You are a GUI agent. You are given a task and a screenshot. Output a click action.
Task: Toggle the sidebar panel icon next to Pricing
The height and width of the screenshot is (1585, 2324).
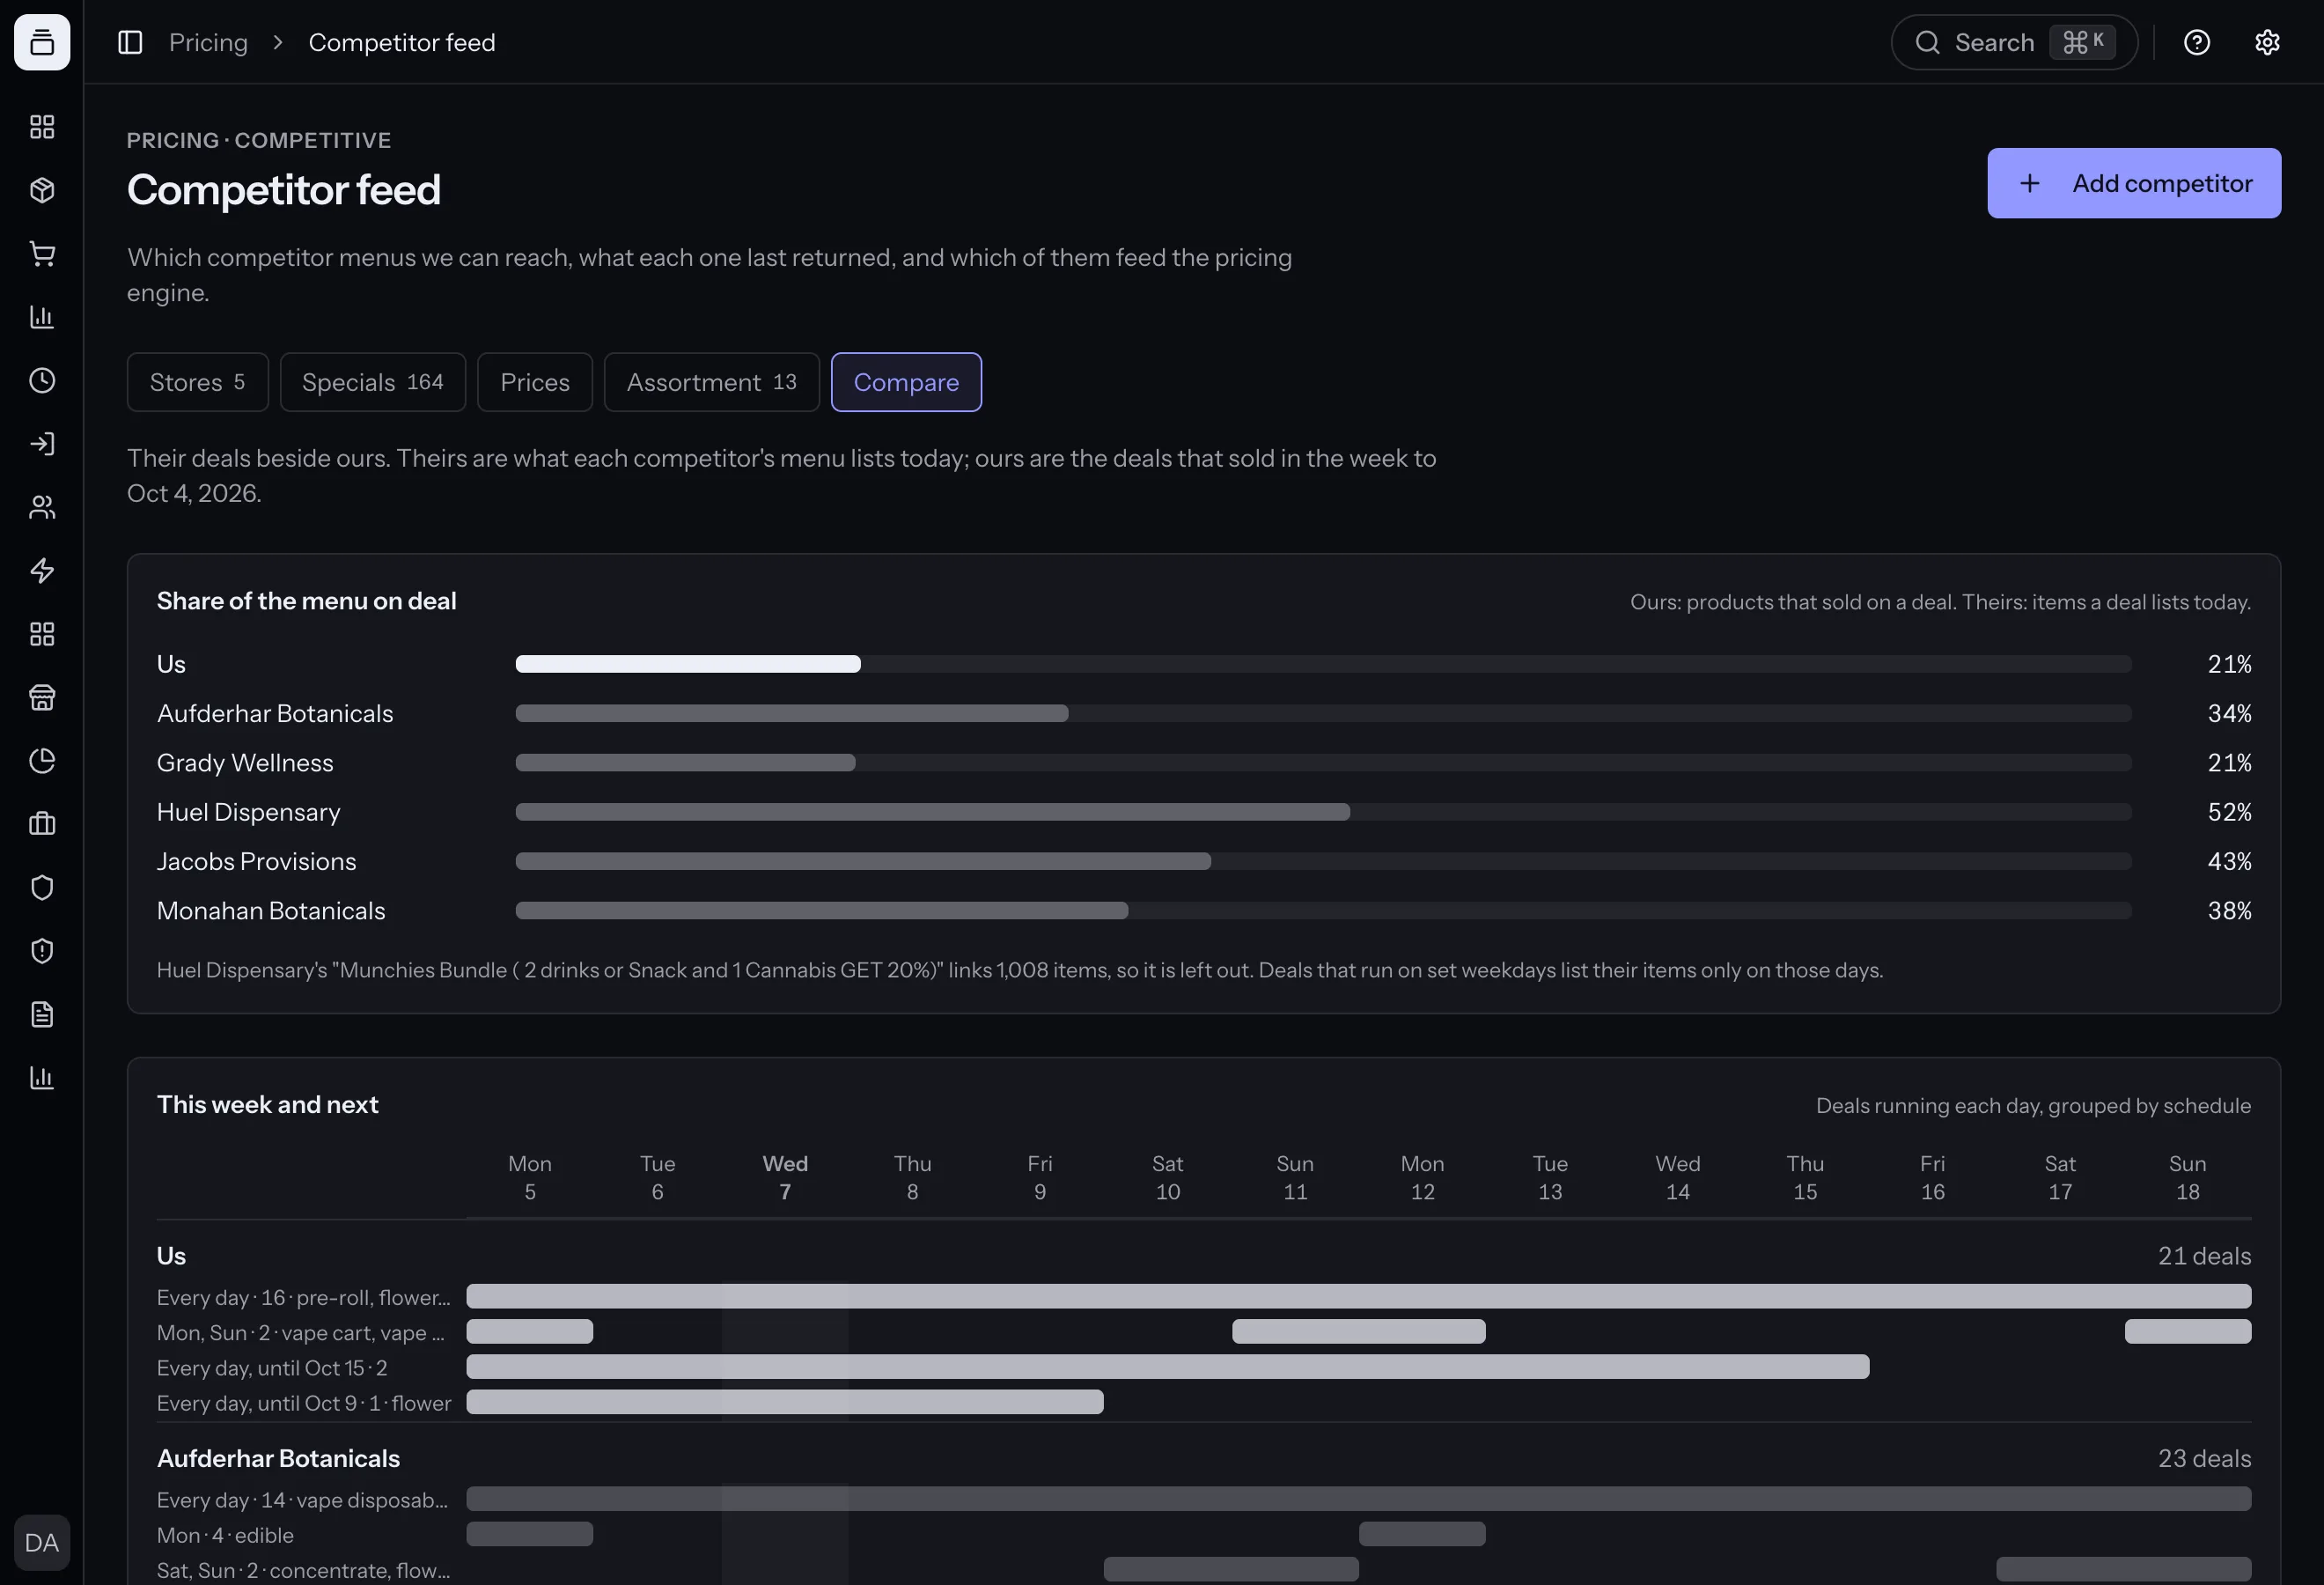(130, 42)
